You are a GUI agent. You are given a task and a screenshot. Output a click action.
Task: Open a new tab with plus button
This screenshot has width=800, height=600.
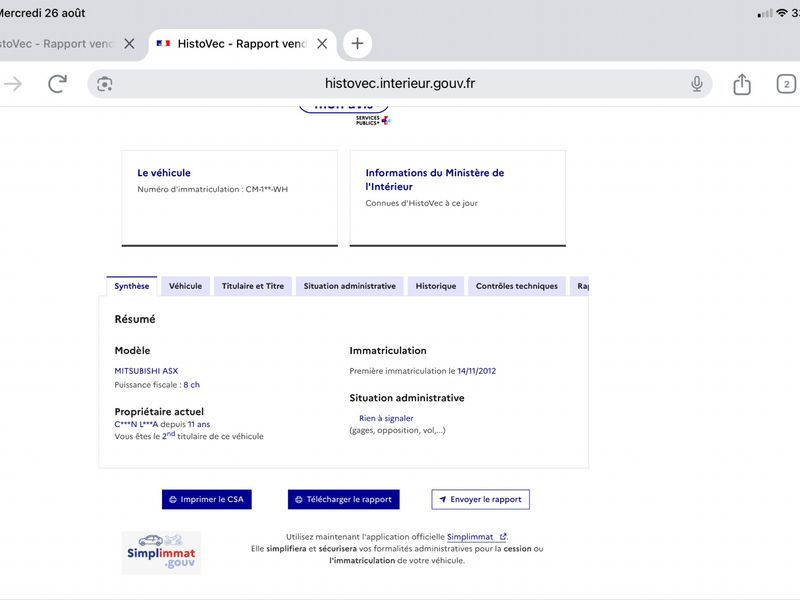pos(357,43)
